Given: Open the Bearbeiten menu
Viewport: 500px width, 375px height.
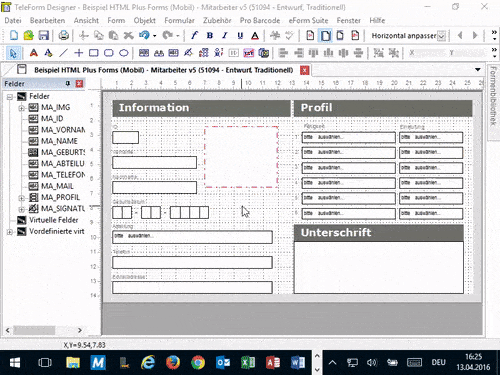Looking at the screenshot, I should (x=47, y=21).
